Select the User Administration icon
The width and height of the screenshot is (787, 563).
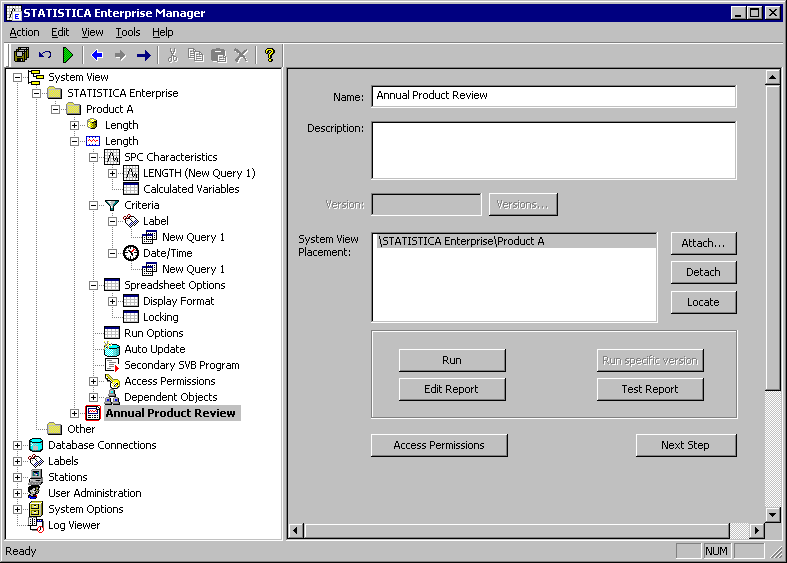coord(36,493)
